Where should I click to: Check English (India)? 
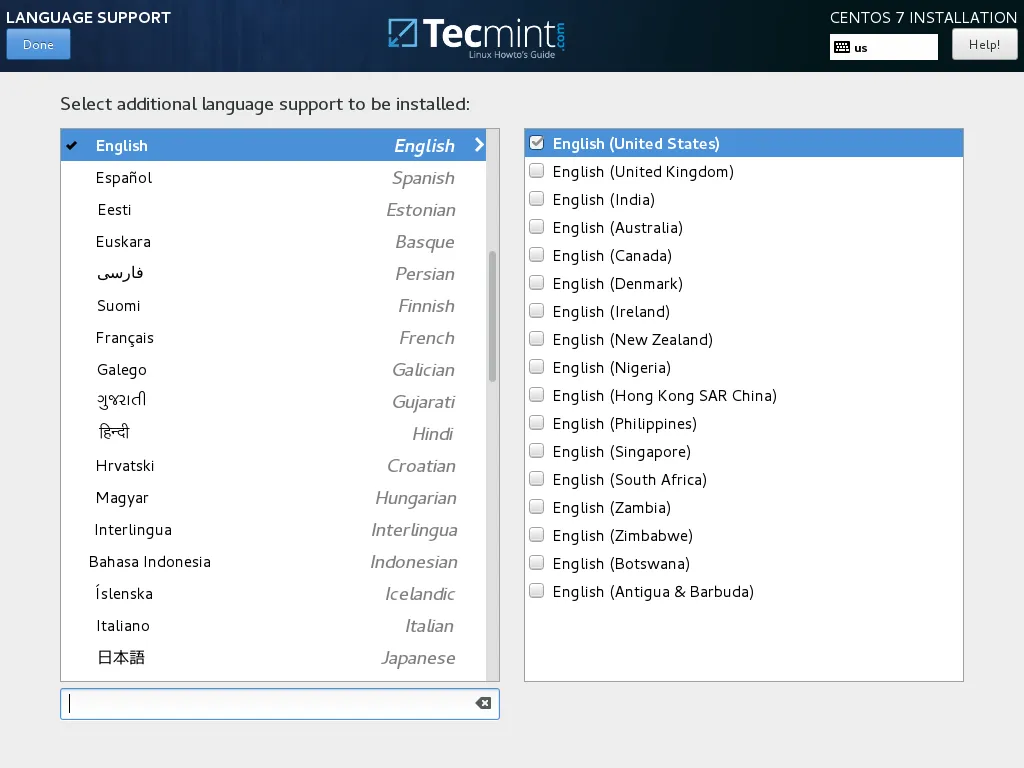point(536,198)
